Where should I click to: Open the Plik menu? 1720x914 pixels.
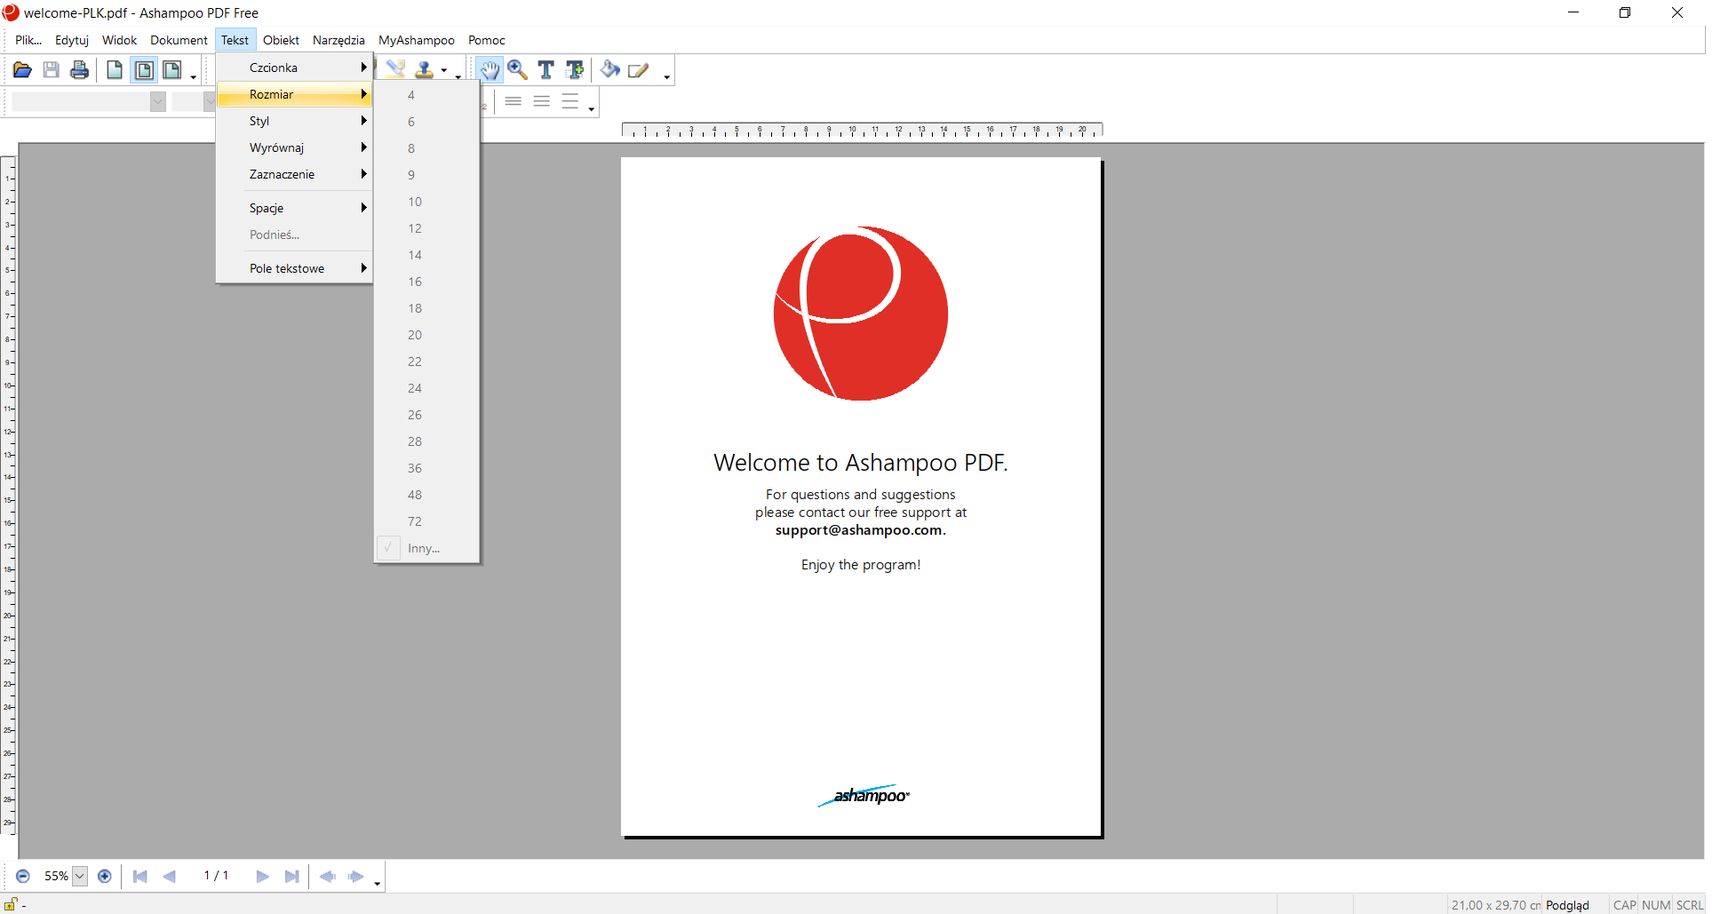click(x=28, y=40)
